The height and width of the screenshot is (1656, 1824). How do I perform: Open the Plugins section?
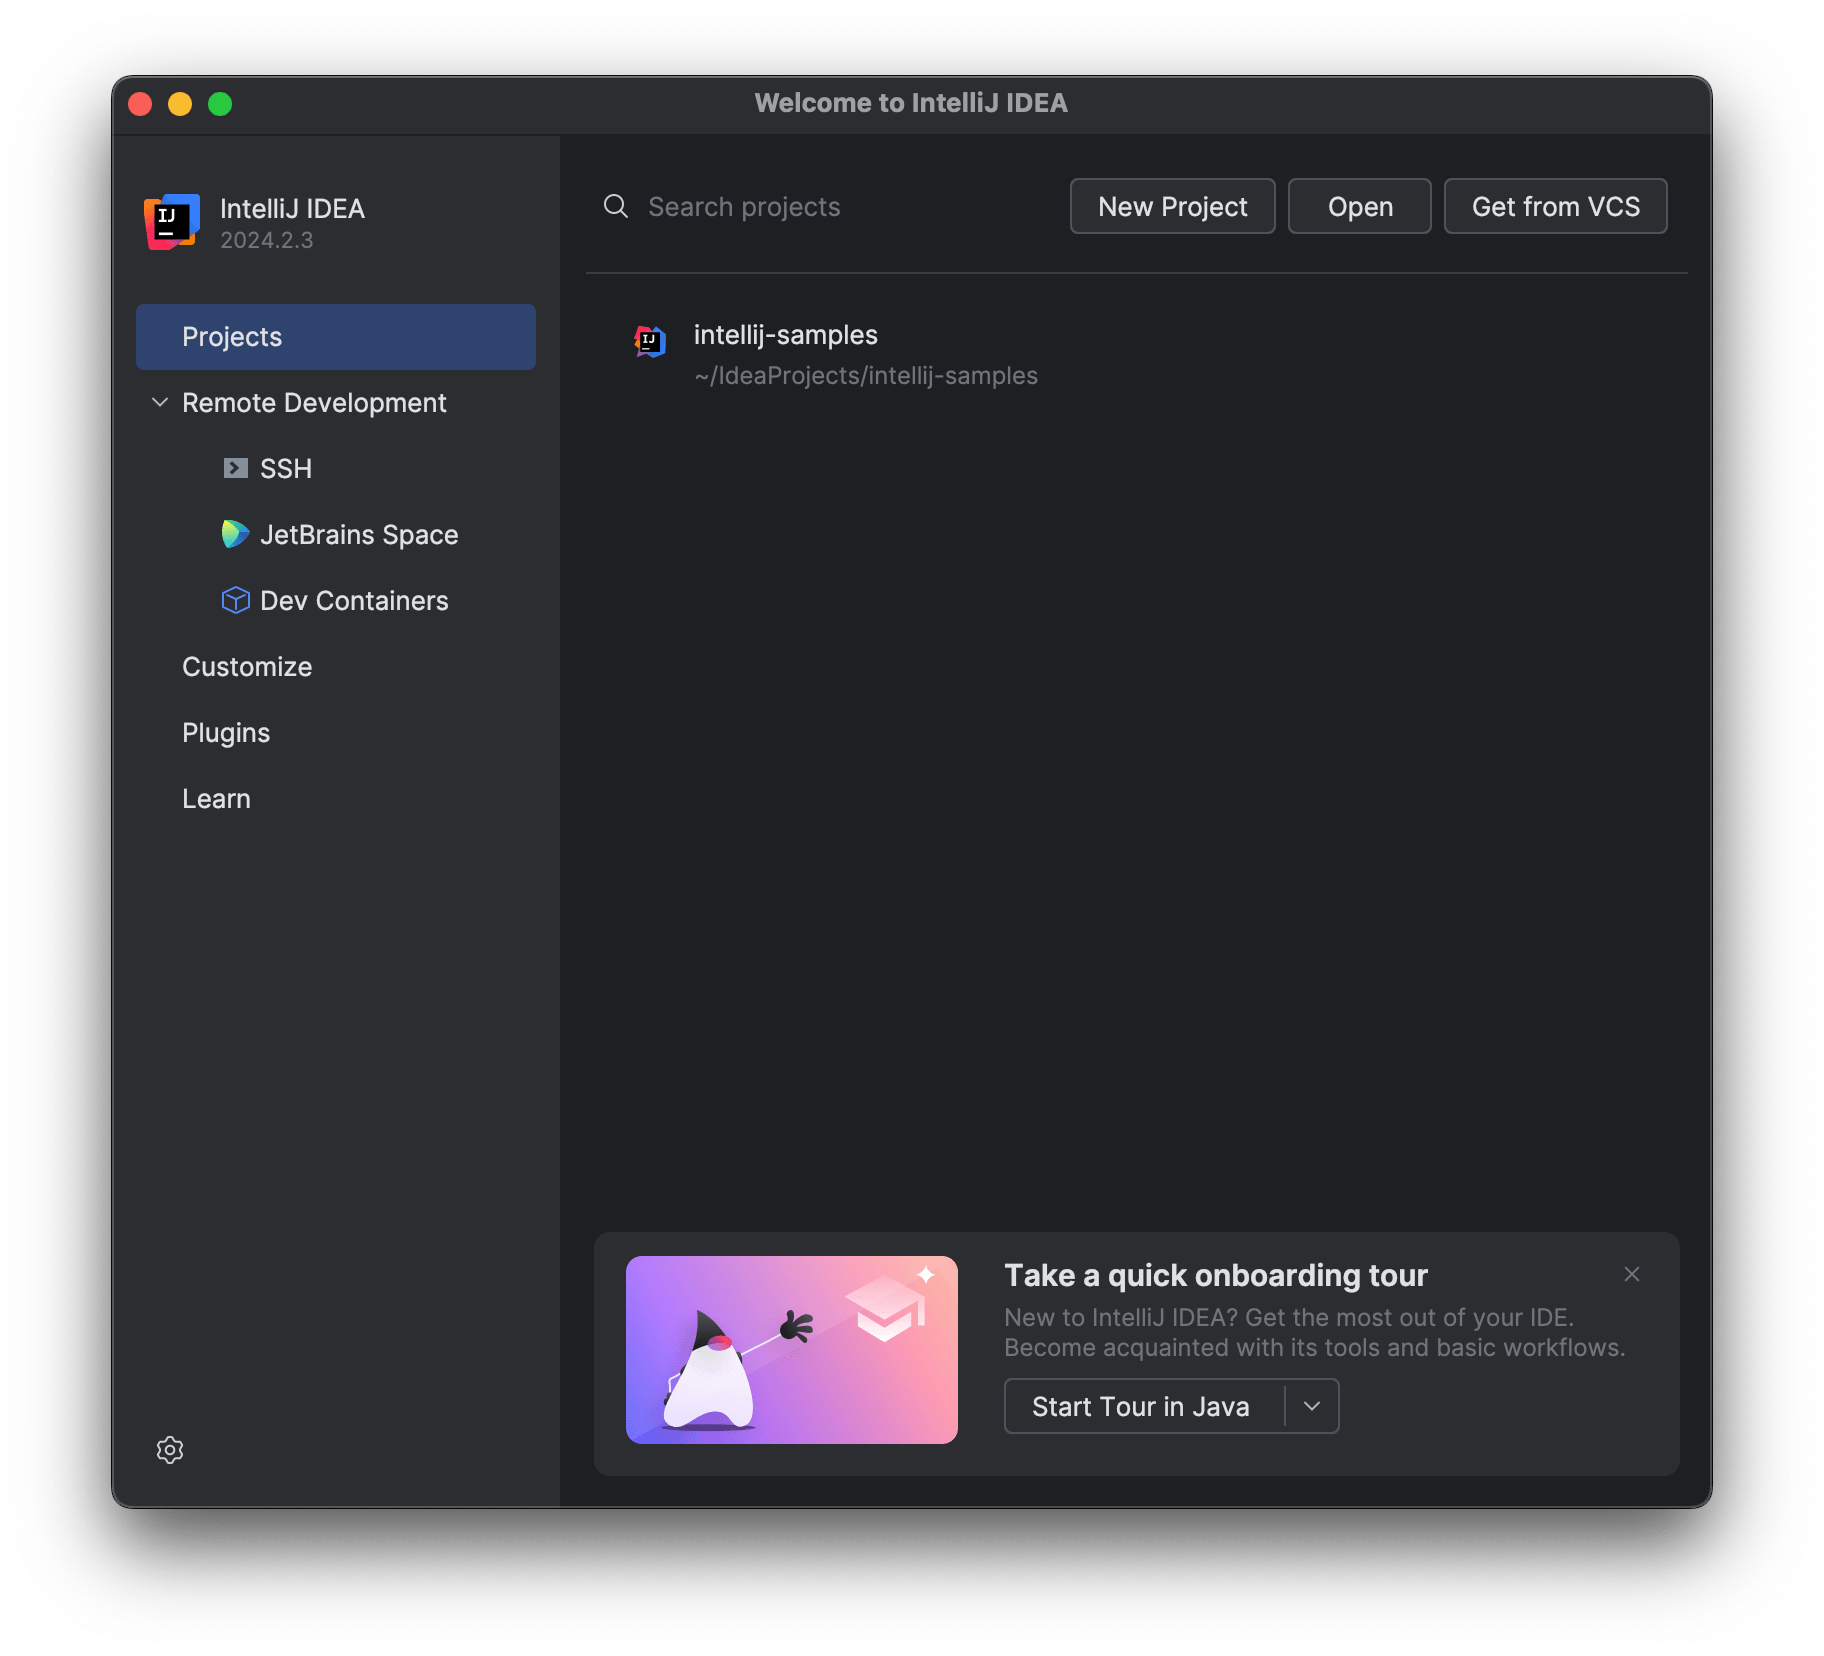[226, 732]
